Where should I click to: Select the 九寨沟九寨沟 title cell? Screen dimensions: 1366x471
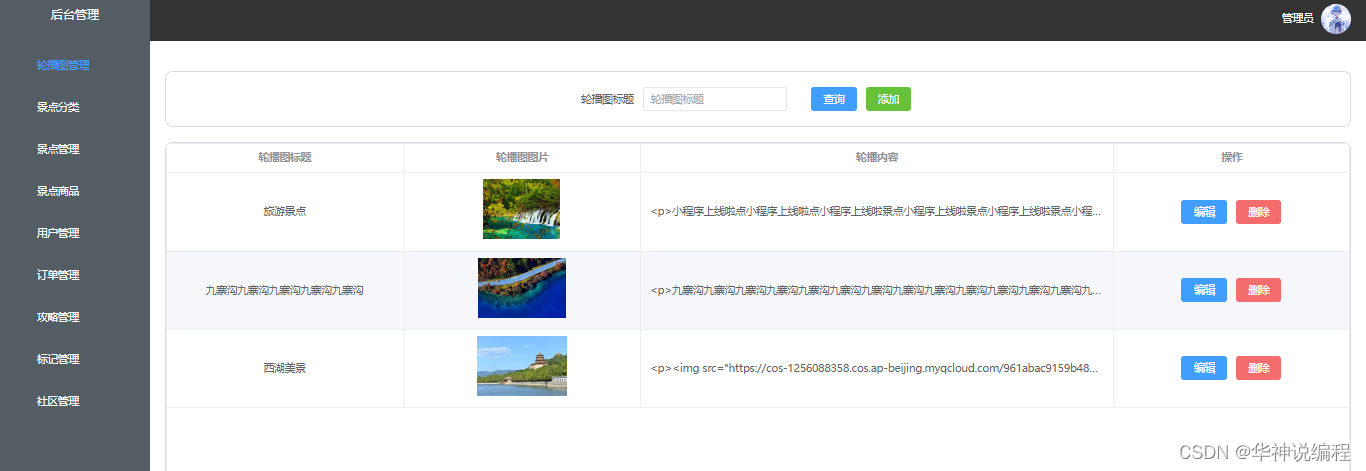(x=285, y=290)
